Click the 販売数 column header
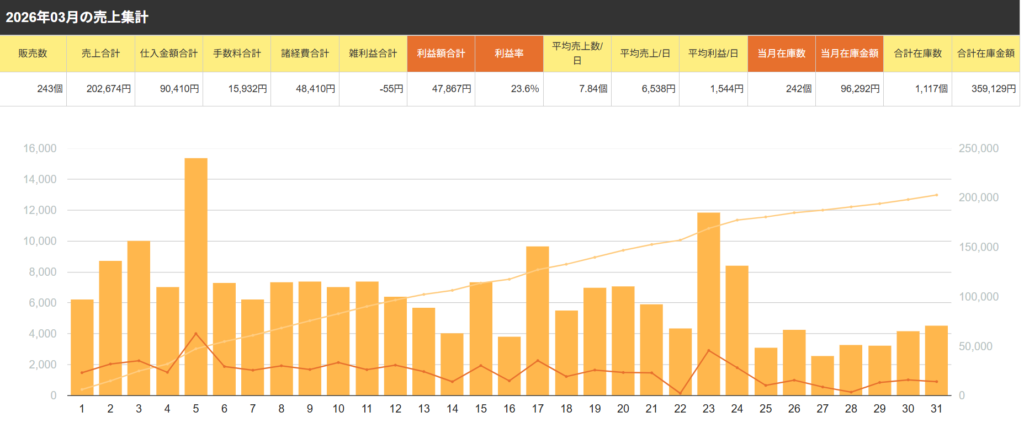The image size is (1024, 428). click(x=34, y=53)
